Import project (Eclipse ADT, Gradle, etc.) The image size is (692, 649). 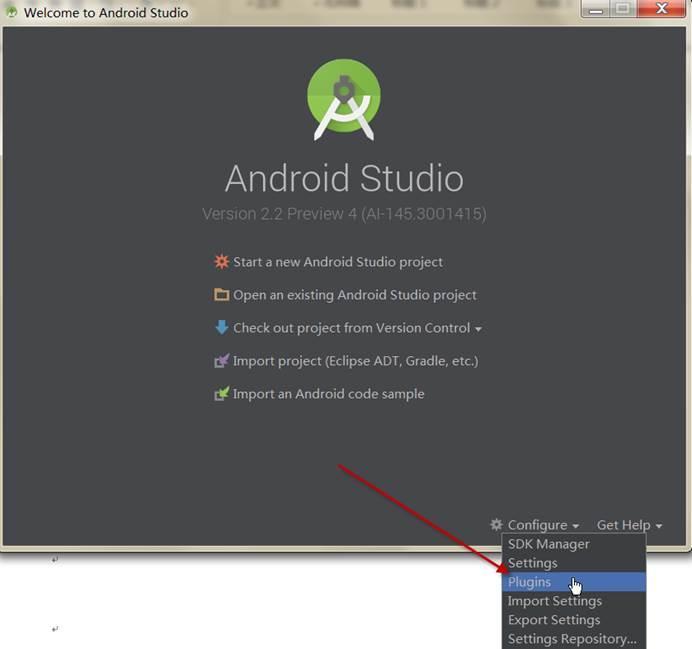356,361
